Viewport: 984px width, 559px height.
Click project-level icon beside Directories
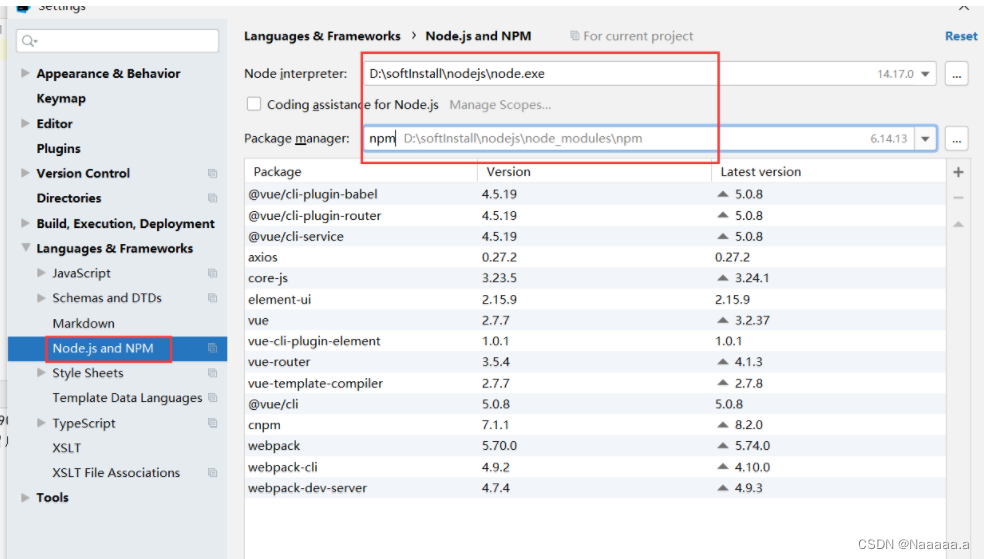pyautogui.click(x=212, y=198)
